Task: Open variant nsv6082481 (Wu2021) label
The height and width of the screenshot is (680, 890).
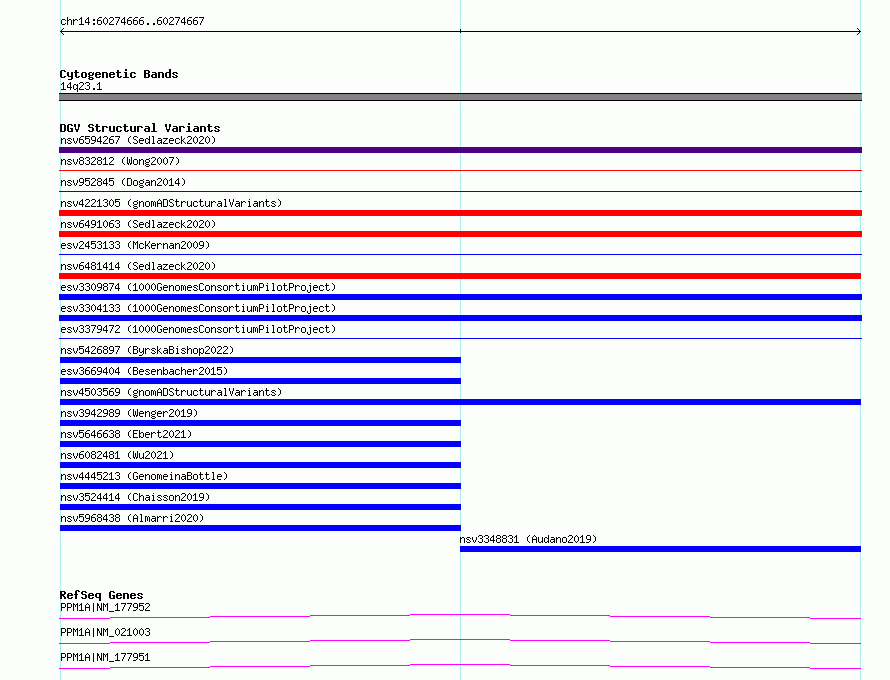Action: pyautogui.click(x=117, y=455)
